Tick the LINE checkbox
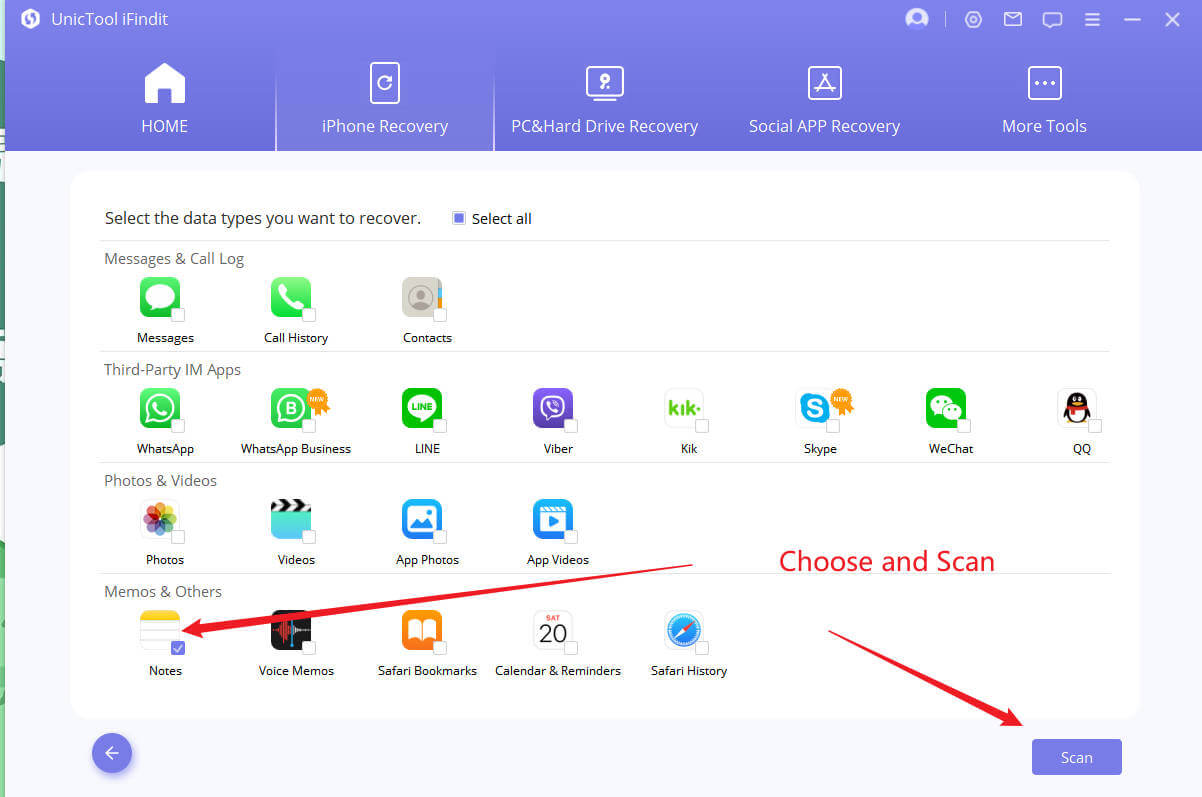Screen dimensions: 1202x797 coord(440,426)
